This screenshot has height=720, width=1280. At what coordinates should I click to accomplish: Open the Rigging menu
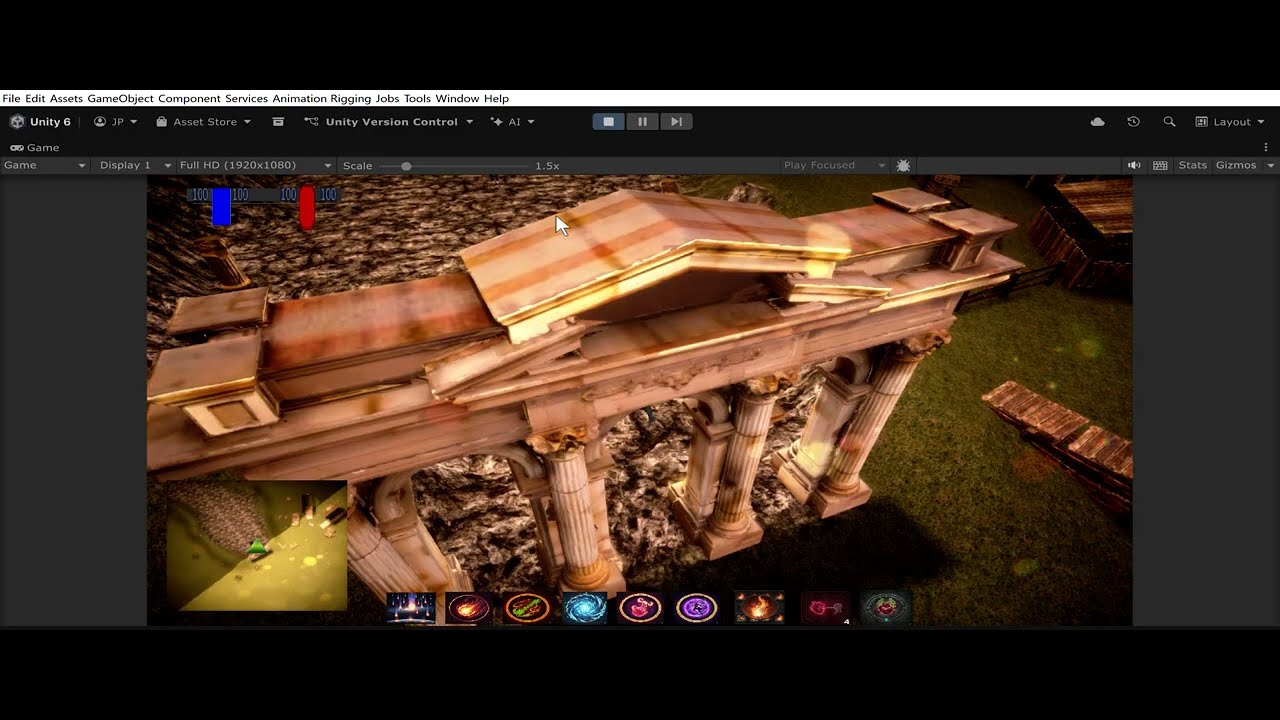tap(351, 99)
